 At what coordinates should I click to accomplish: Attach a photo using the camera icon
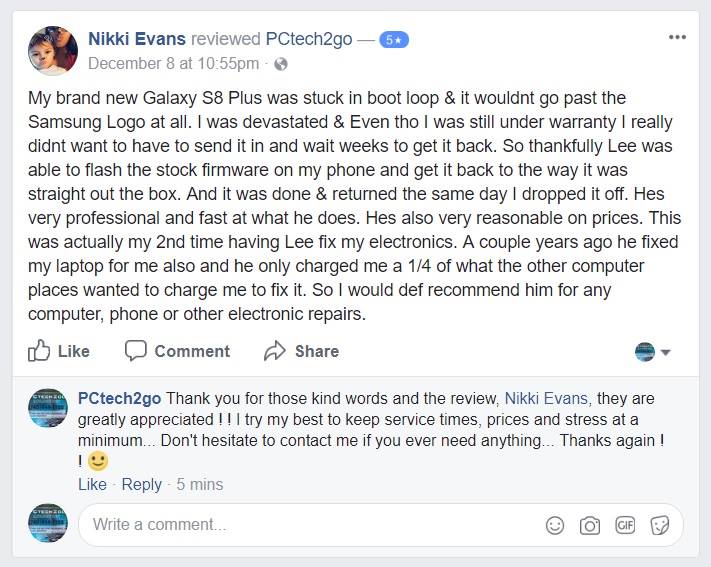pos(590,525)
